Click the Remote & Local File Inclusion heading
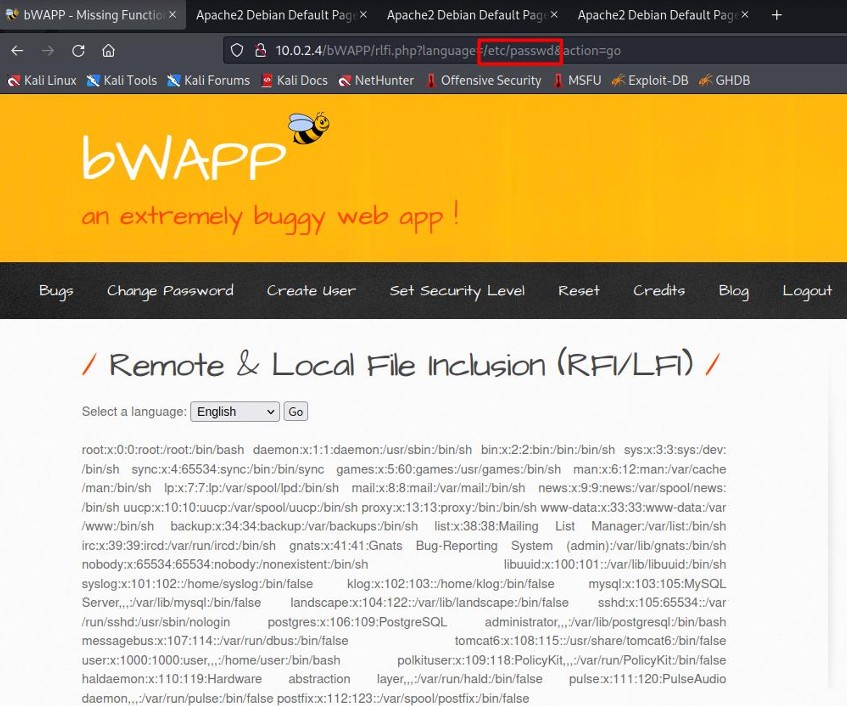The height and width of the screenshot is (706, 847). [x=401, y=365]
